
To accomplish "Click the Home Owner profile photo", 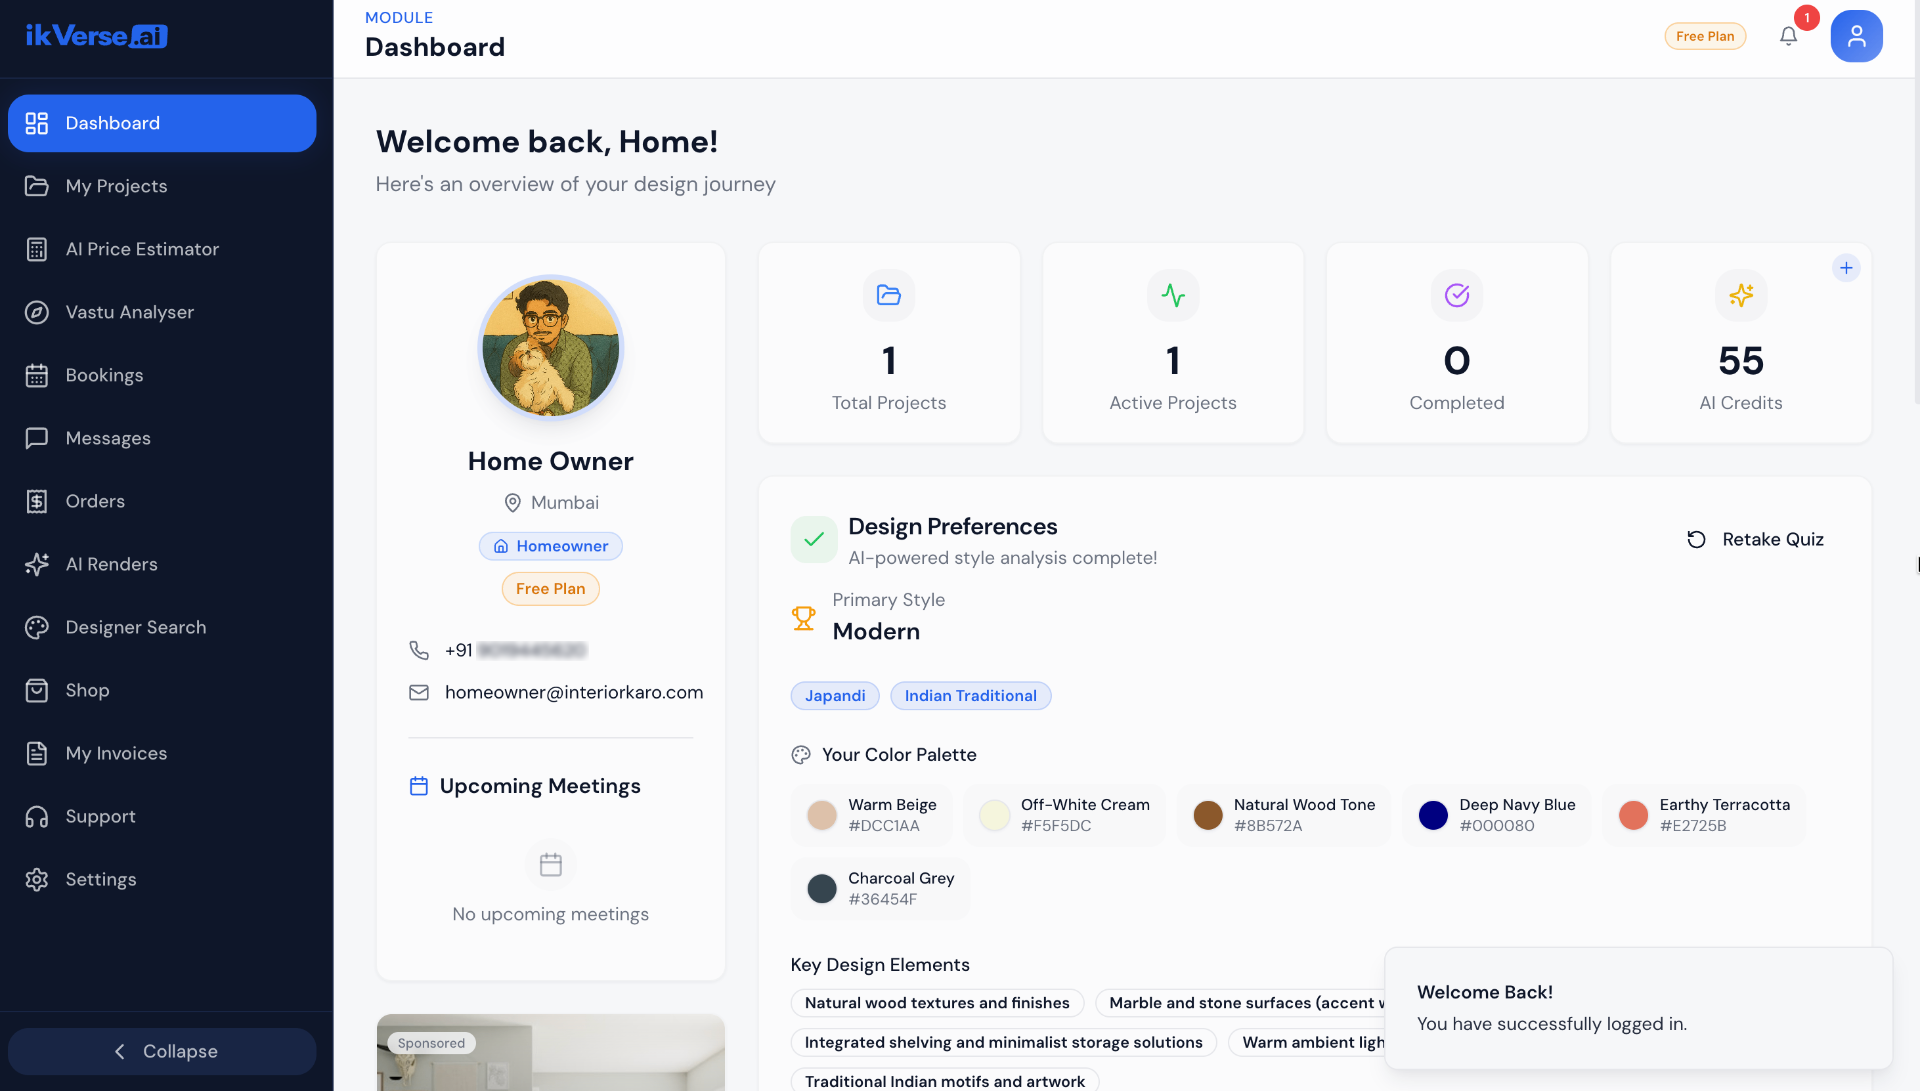I will tap(551, 347).
